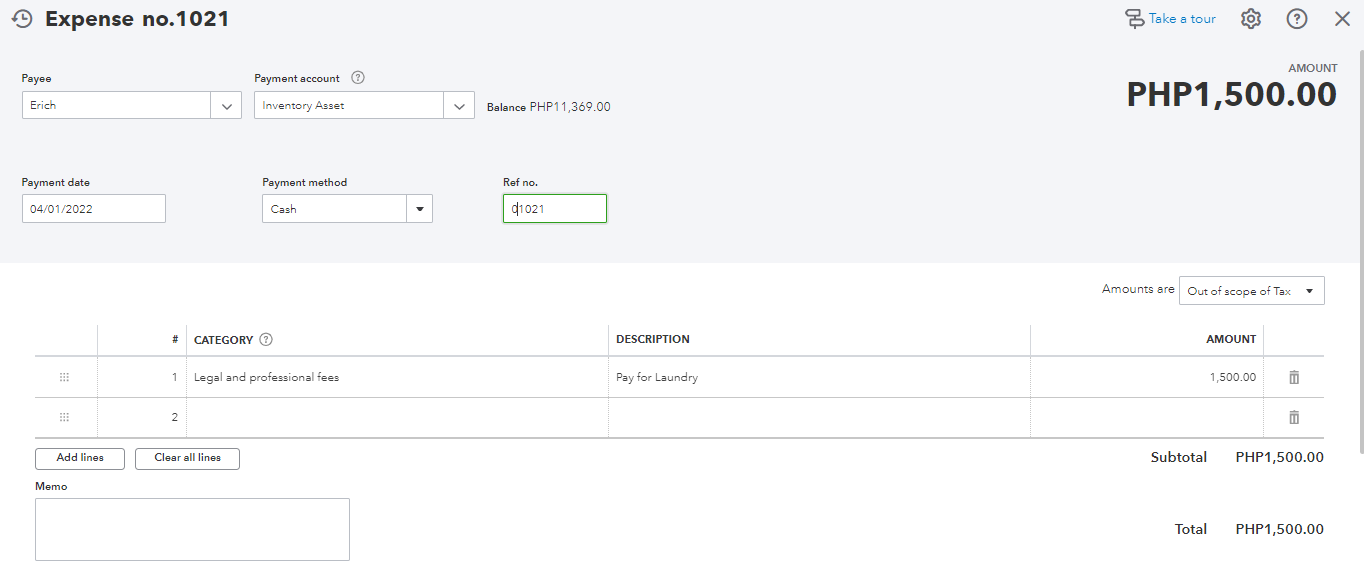Grab the drag handle on line 2
1364x573 pixels.
[65, 417]
